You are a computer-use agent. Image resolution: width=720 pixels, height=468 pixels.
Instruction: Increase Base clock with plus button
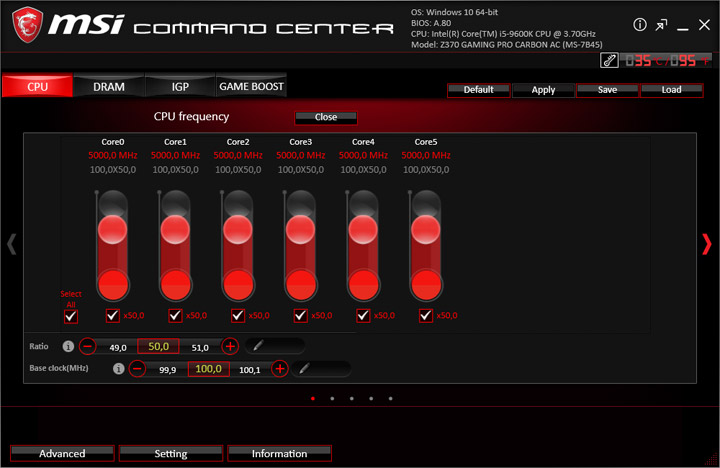click(x=280, y=368)
